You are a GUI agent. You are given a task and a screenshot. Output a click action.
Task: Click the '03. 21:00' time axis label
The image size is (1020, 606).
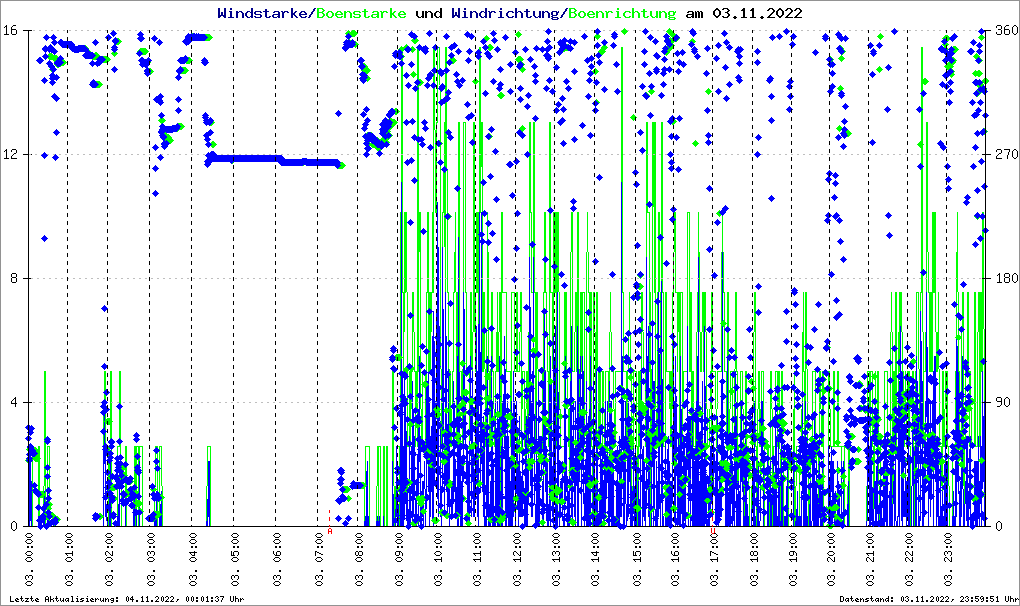870,559
